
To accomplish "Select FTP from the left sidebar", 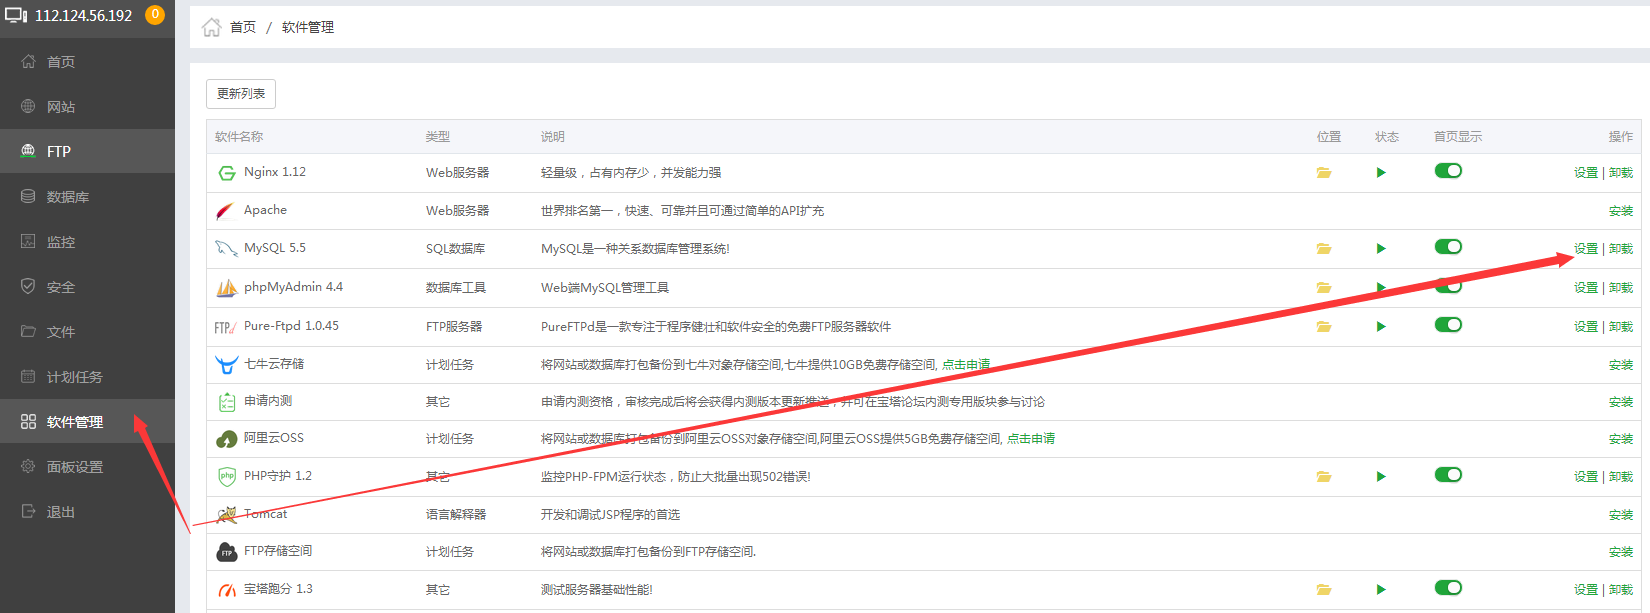I will pyautogui.click(x=59, y=152).
